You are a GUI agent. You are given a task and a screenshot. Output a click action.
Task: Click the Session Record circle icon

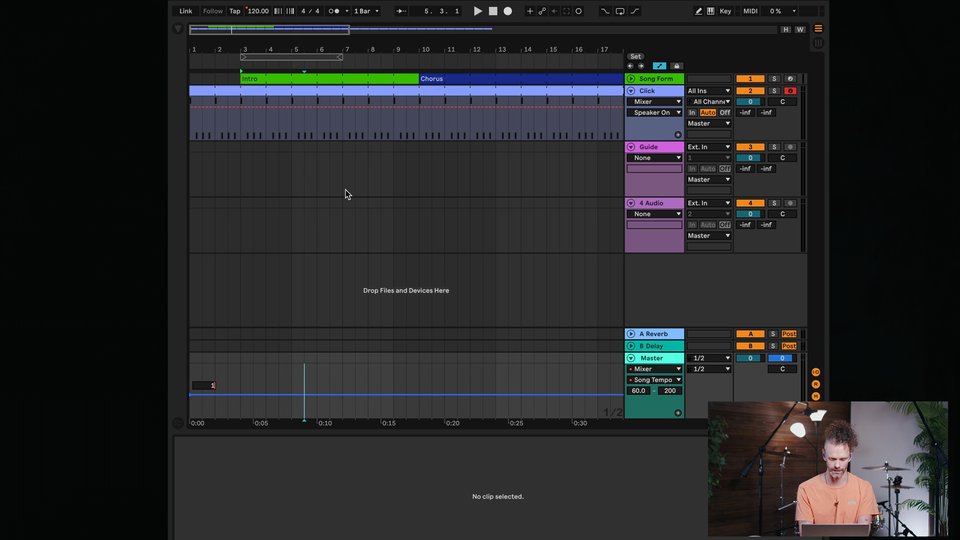point(579,11)
